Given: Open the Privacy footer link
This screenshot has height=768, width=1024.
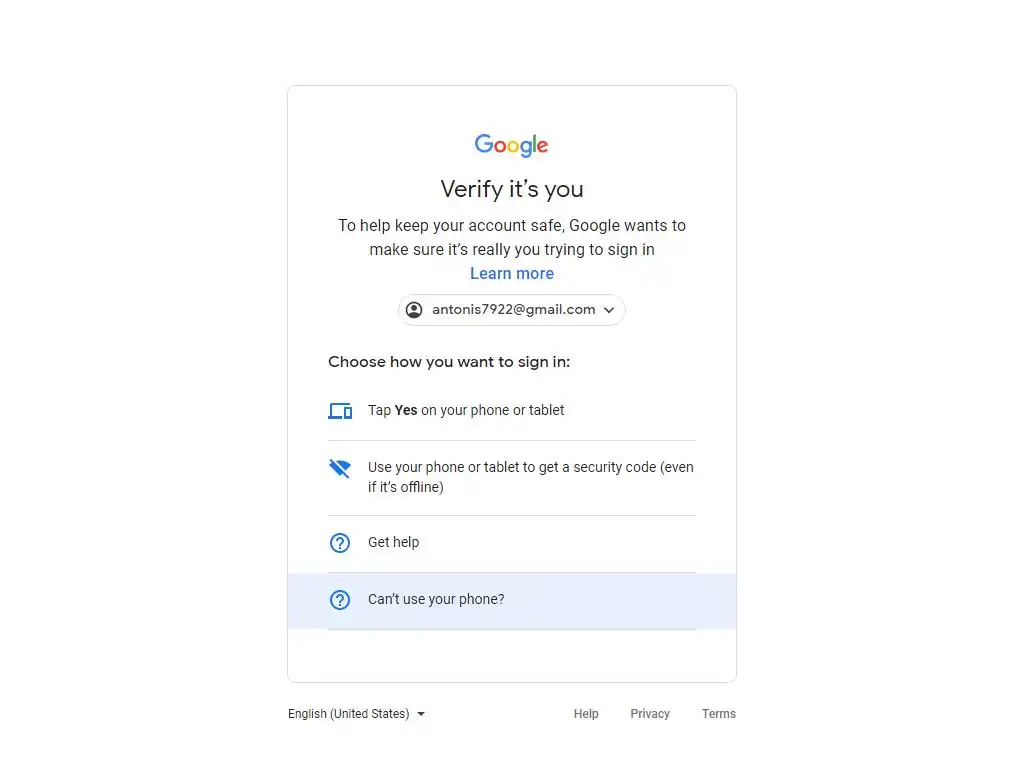Looking at the screenshot, I should coord(650,714).
